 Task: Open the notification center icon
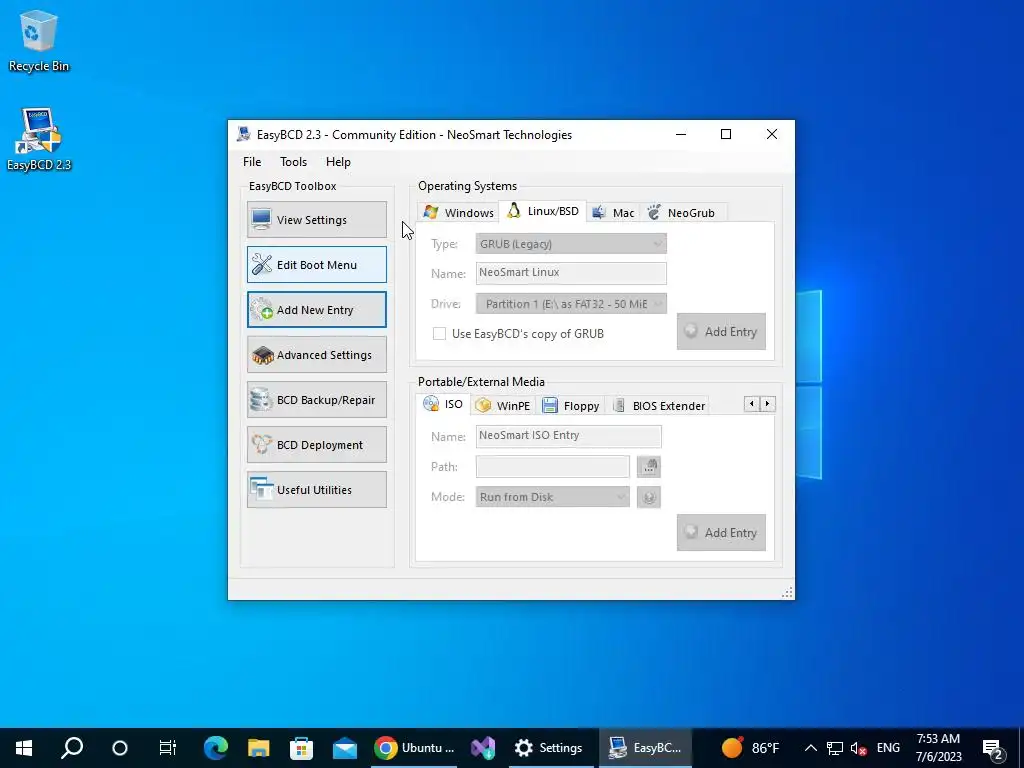click(992, 748)
